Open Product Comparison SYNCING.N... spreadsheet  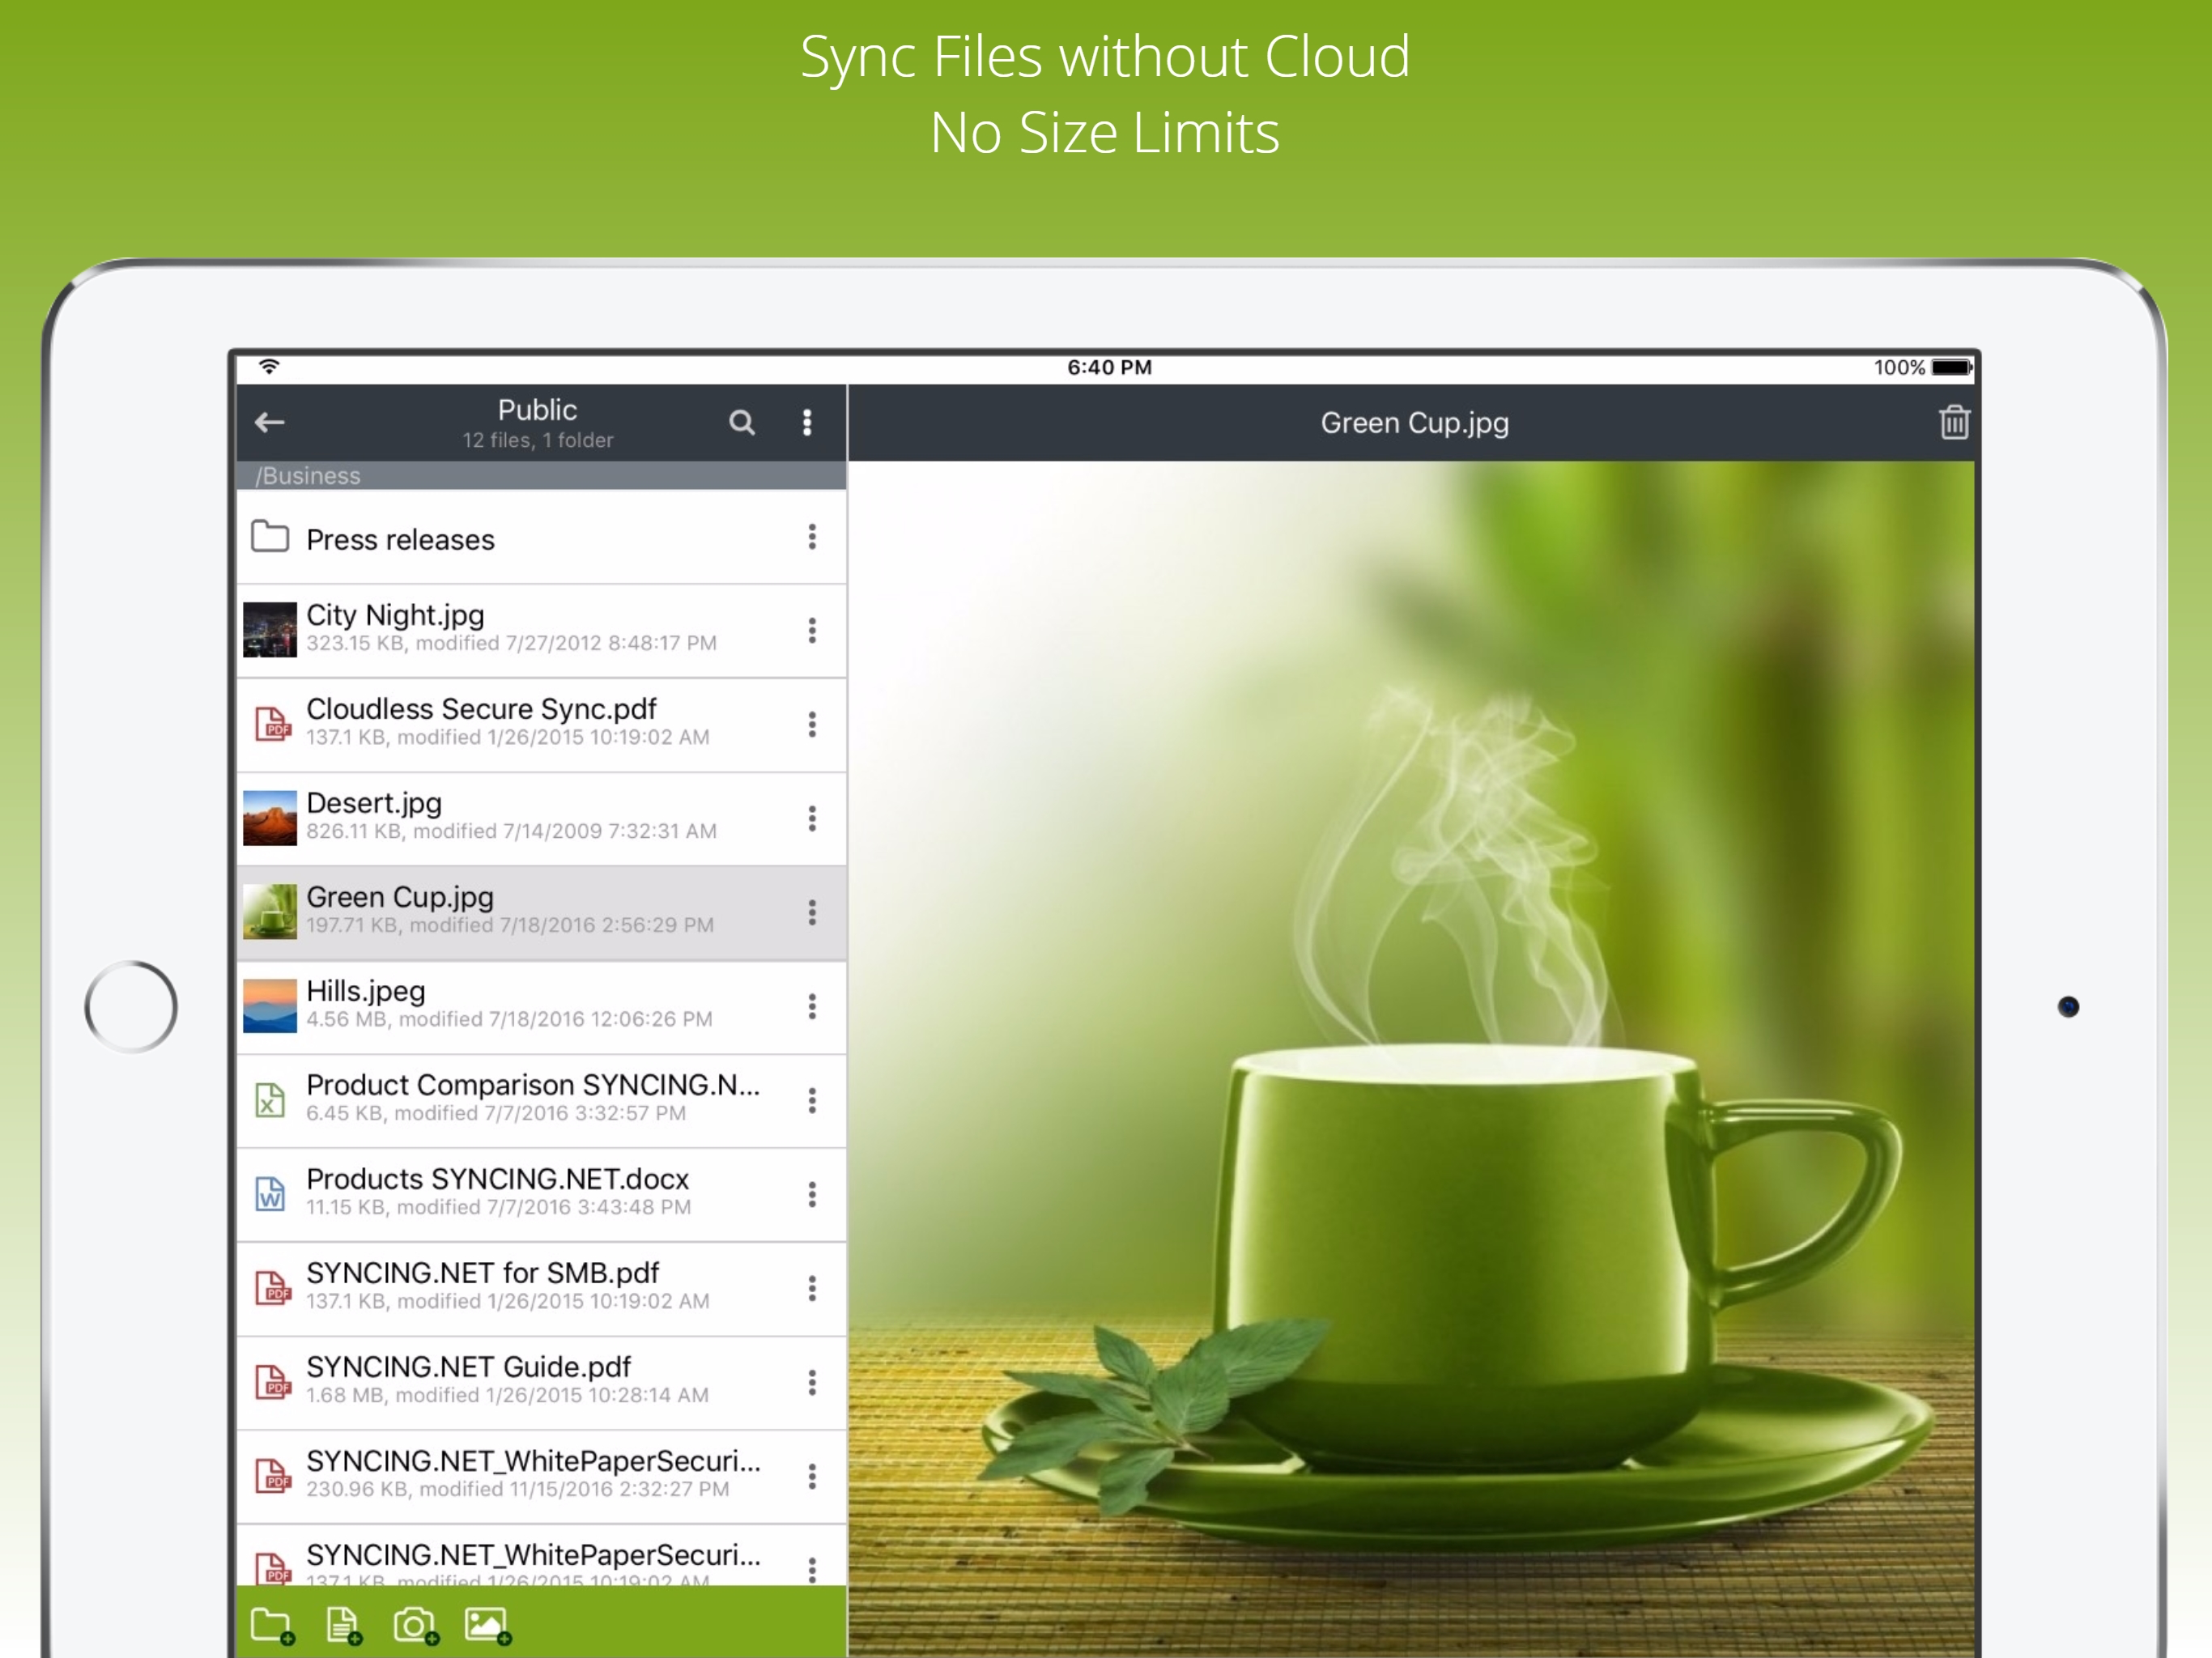tap(532, 1097)
